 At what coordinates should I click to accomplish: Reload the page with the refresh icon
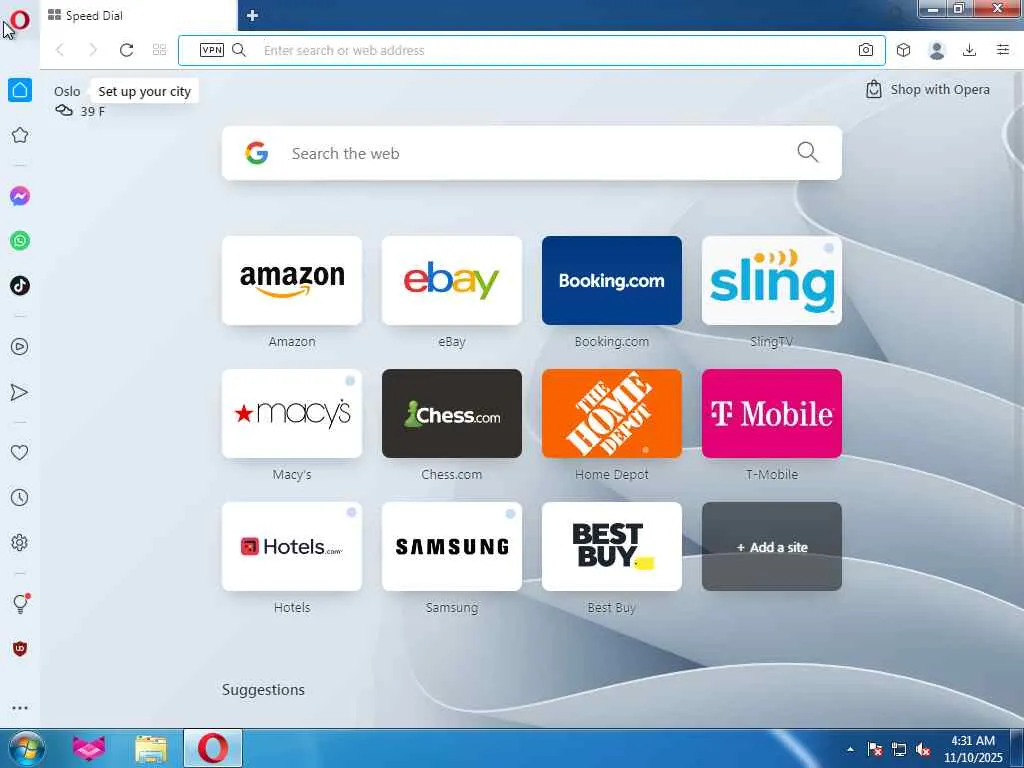tap(126, 50)
